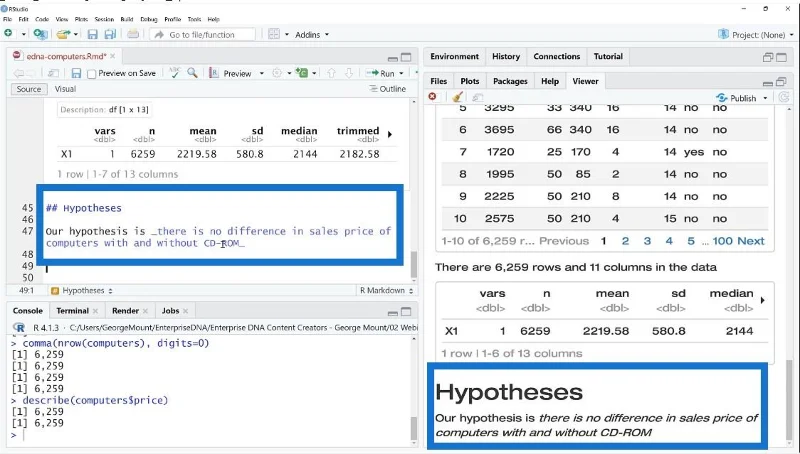Open Addins dropdown
Viewport: 800px width, 454px height.
tap(312, 35)
